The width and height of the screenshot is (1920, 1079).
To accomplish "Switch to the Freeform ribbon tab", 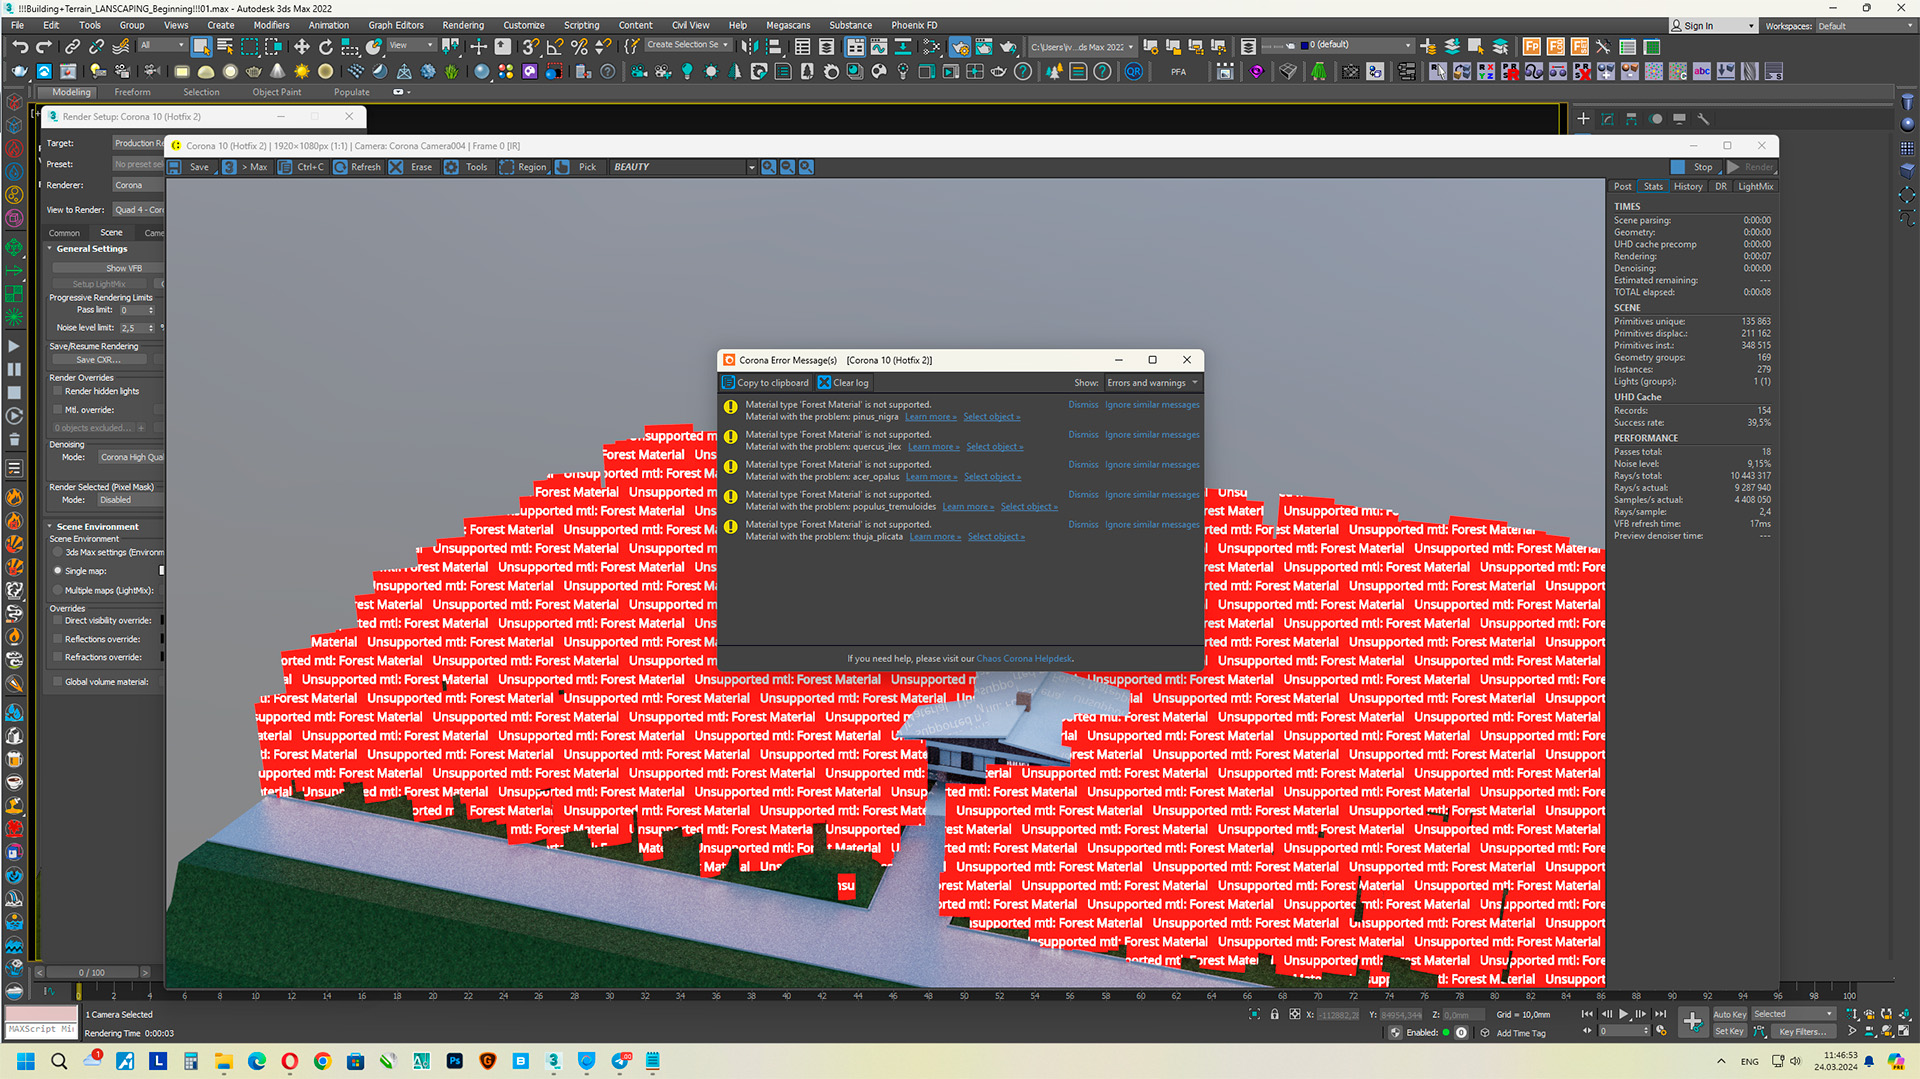I will click(x=132, y=92).
